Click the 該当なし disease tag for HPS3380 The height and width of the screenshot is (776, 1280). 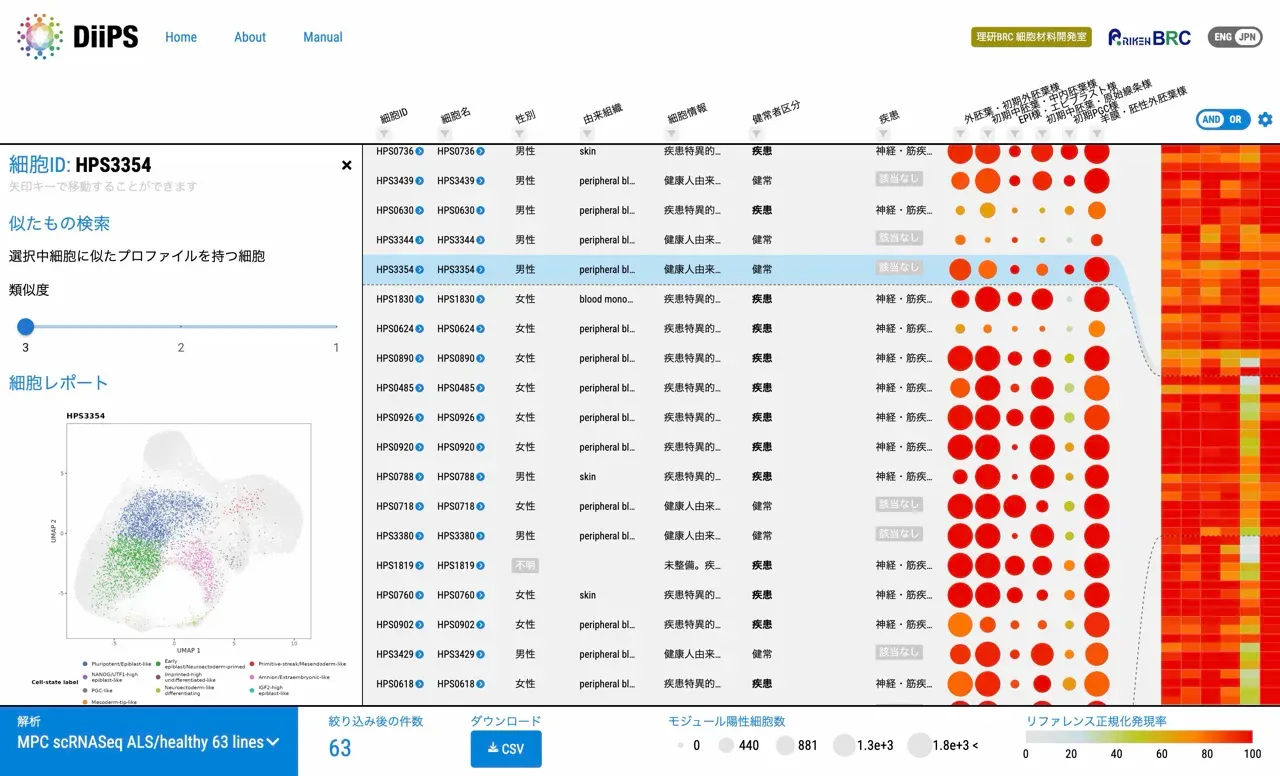[x=899, y=536]
